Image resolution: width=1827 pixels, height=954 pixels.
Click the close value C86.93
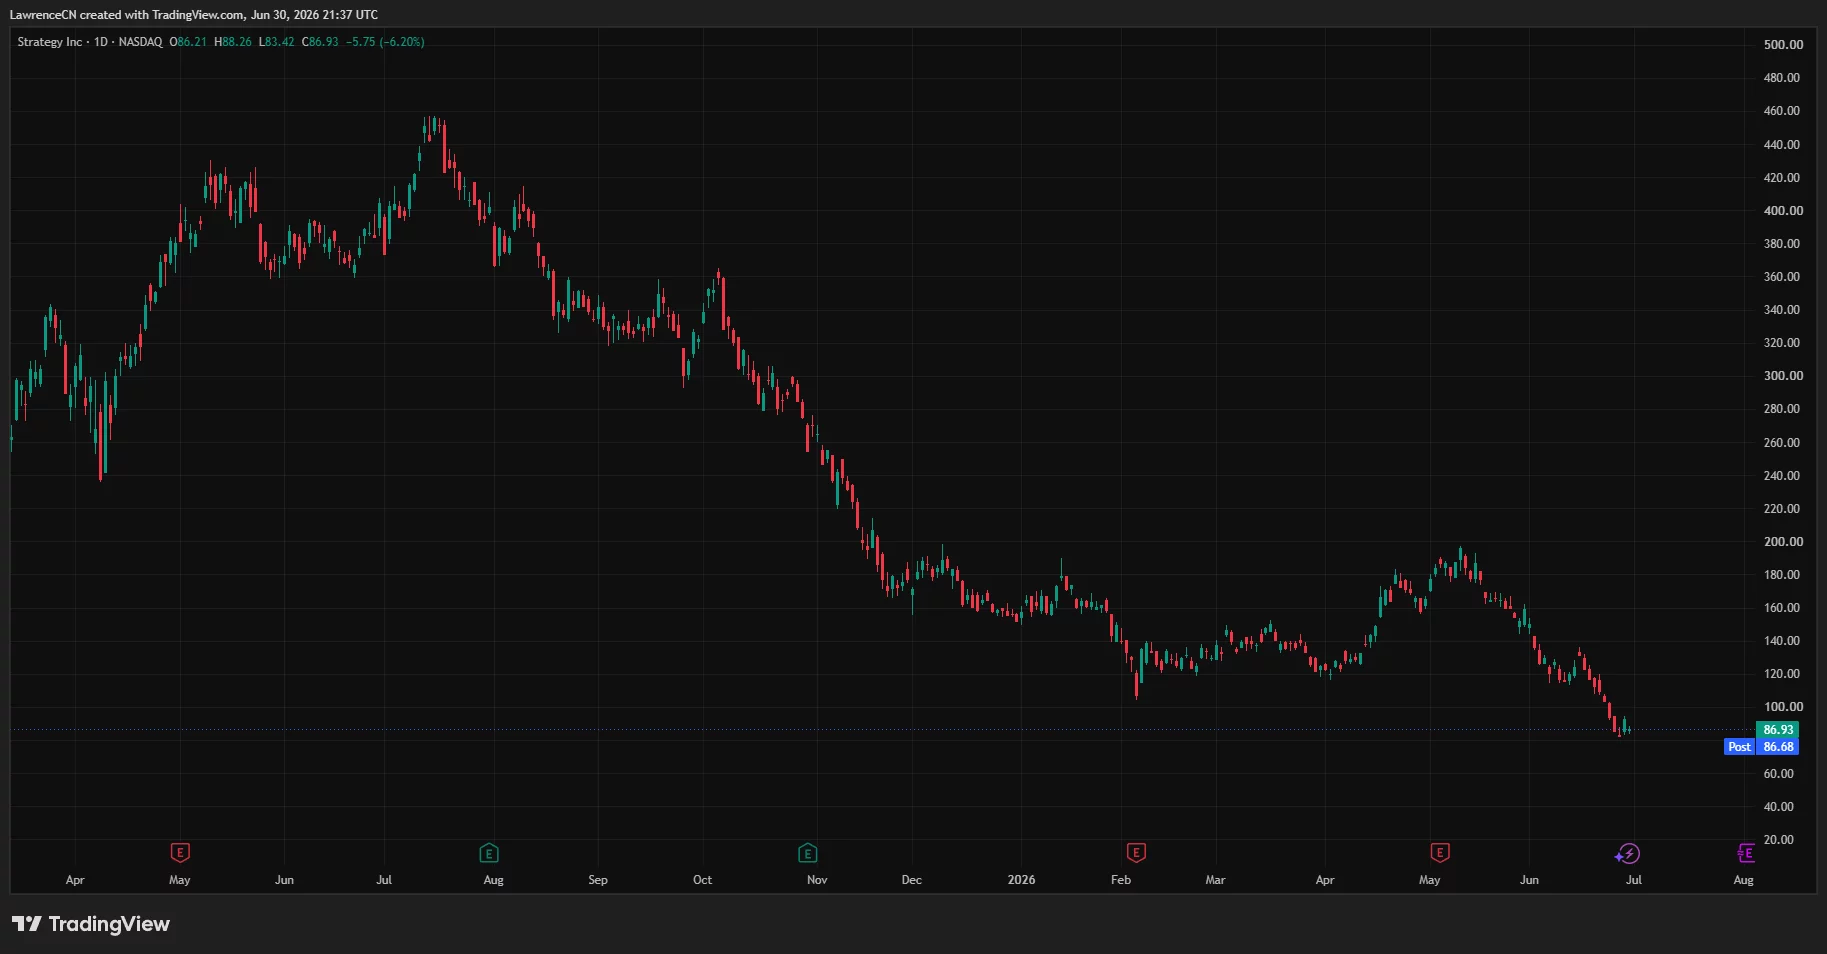(320, 42)
